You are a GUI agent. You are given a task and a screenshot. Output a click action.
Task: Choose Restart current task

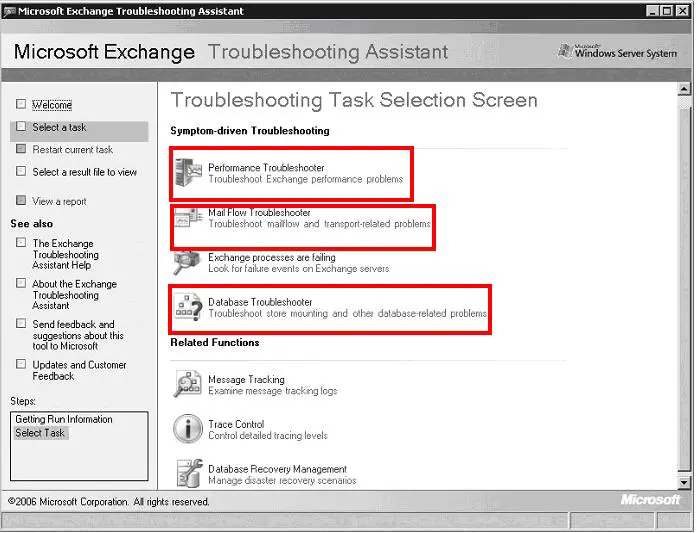(x=72, y=150)
